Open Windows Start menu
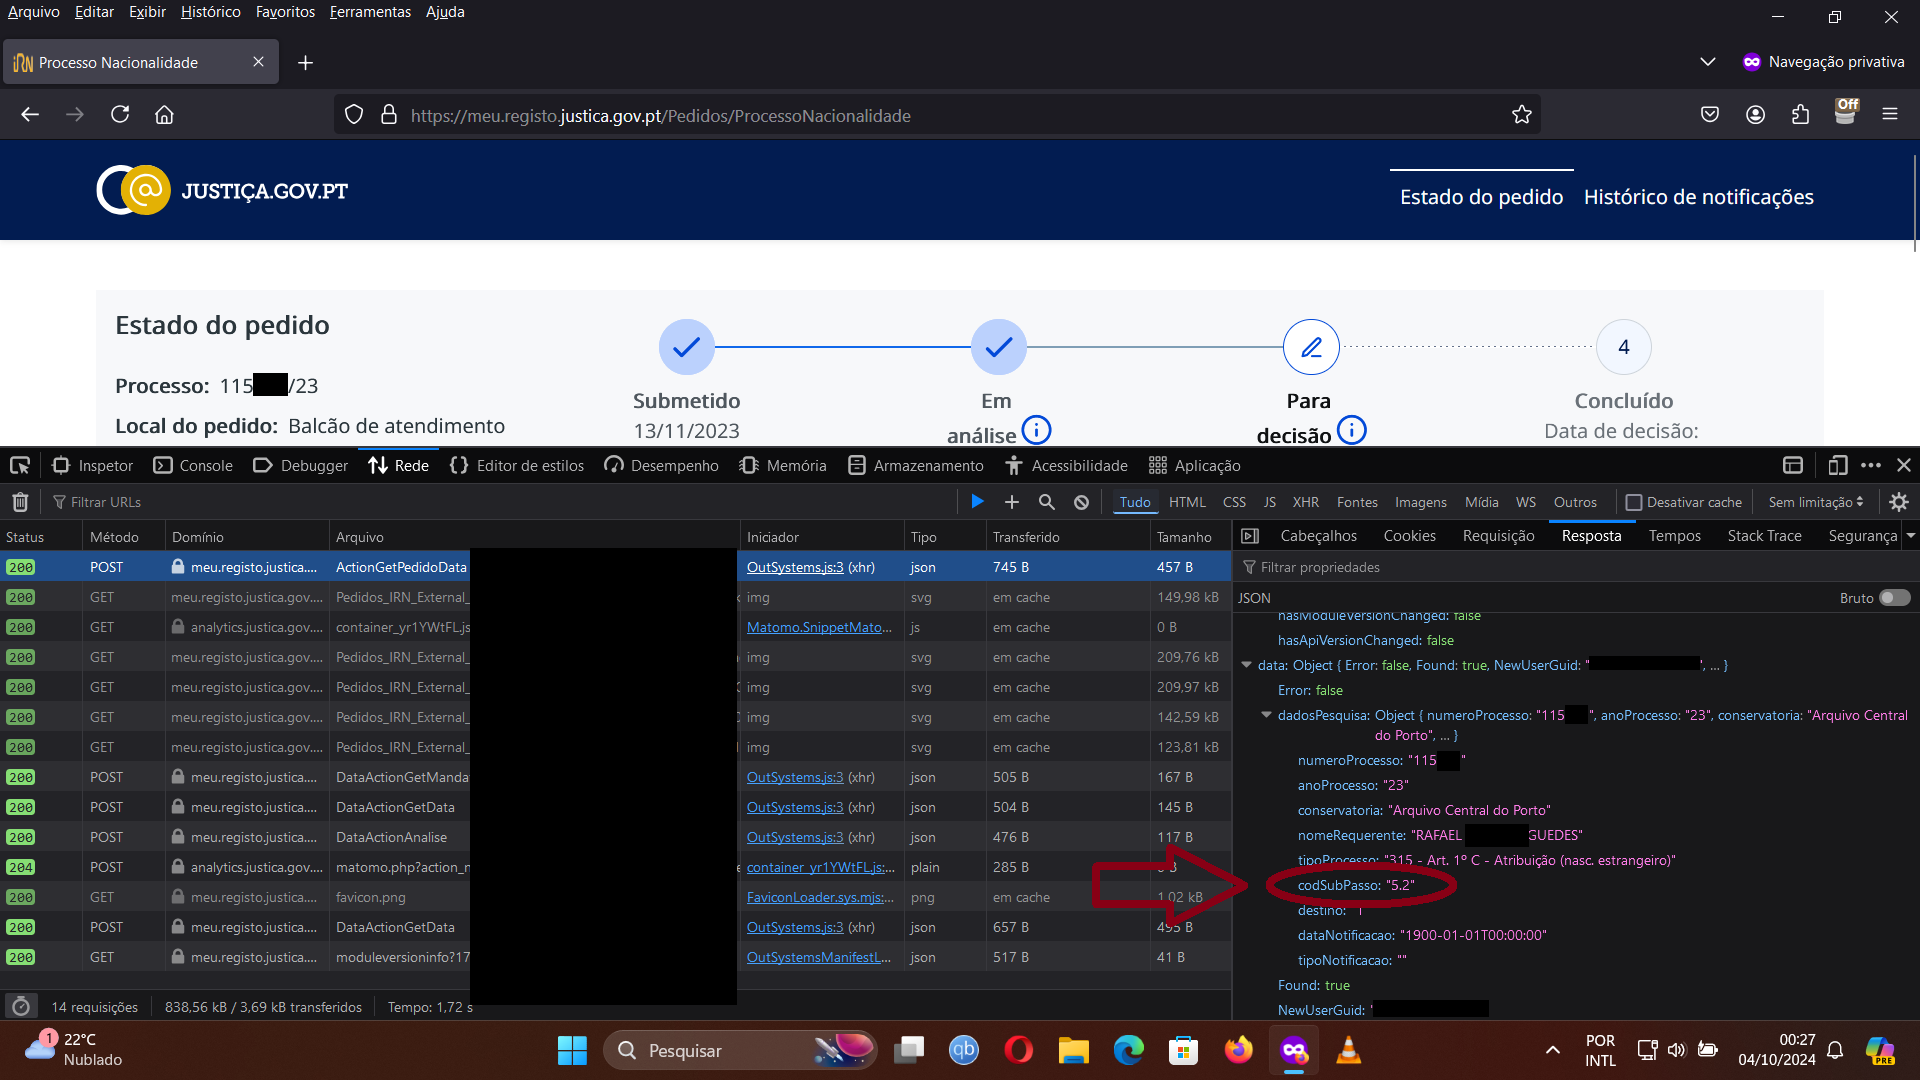This screenshot has width=1920, height=1080. click(572, 1051)
